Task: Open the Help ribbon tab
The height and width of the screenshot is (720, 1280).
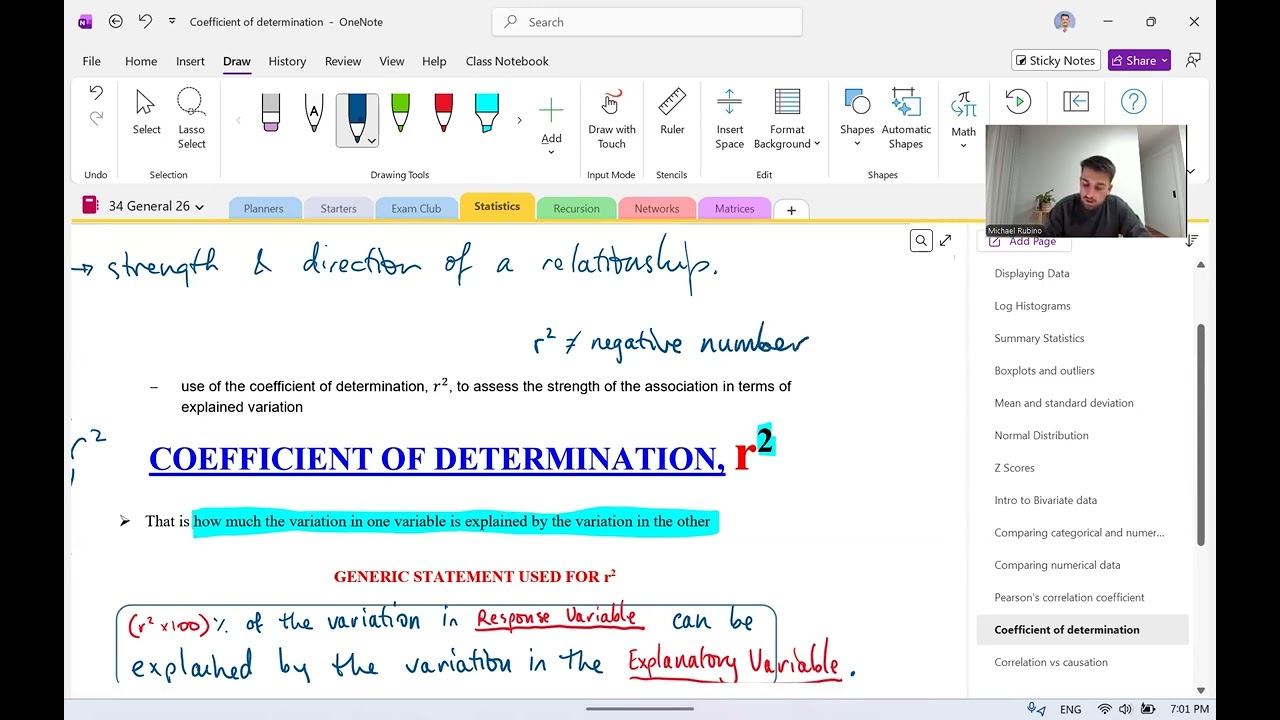Action: 434,61
